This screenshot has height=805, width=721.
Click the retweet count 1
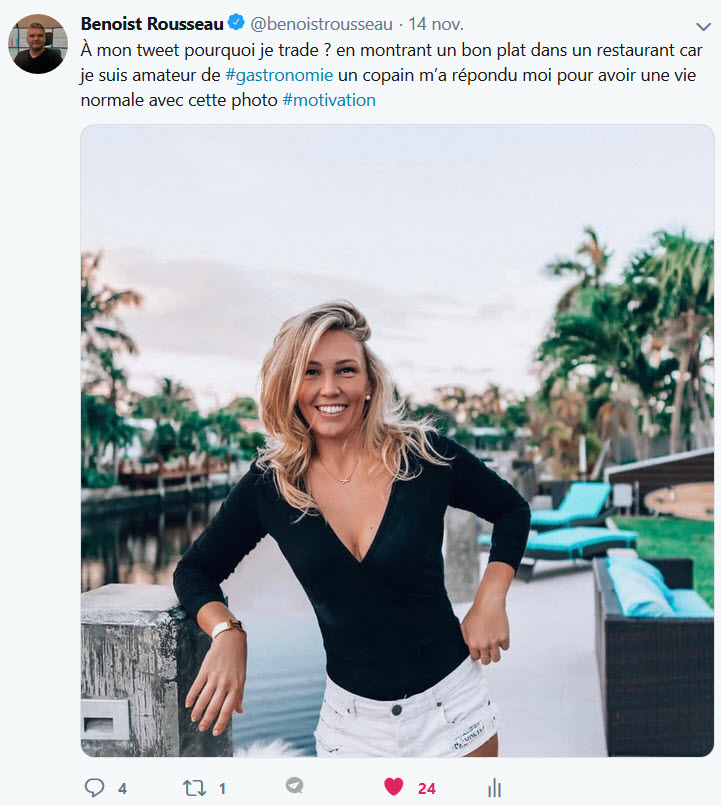pyautogui.click(x=222, y=788)
